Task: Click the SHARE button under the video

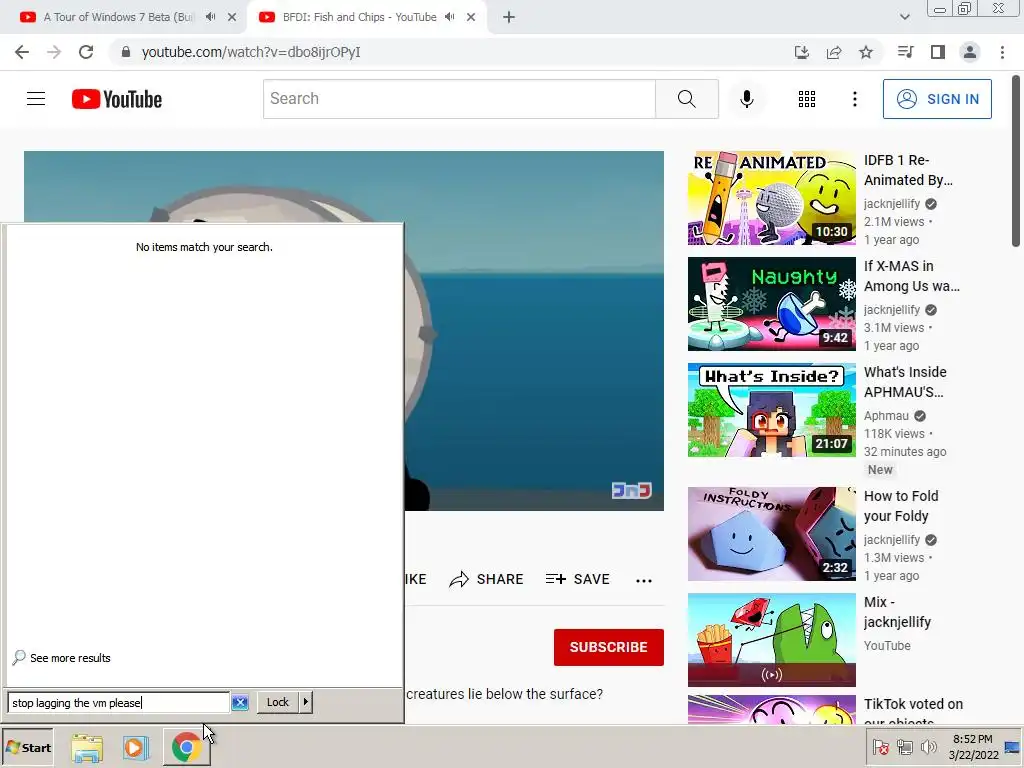Action: pyautogui.click(x=487, y=579)
